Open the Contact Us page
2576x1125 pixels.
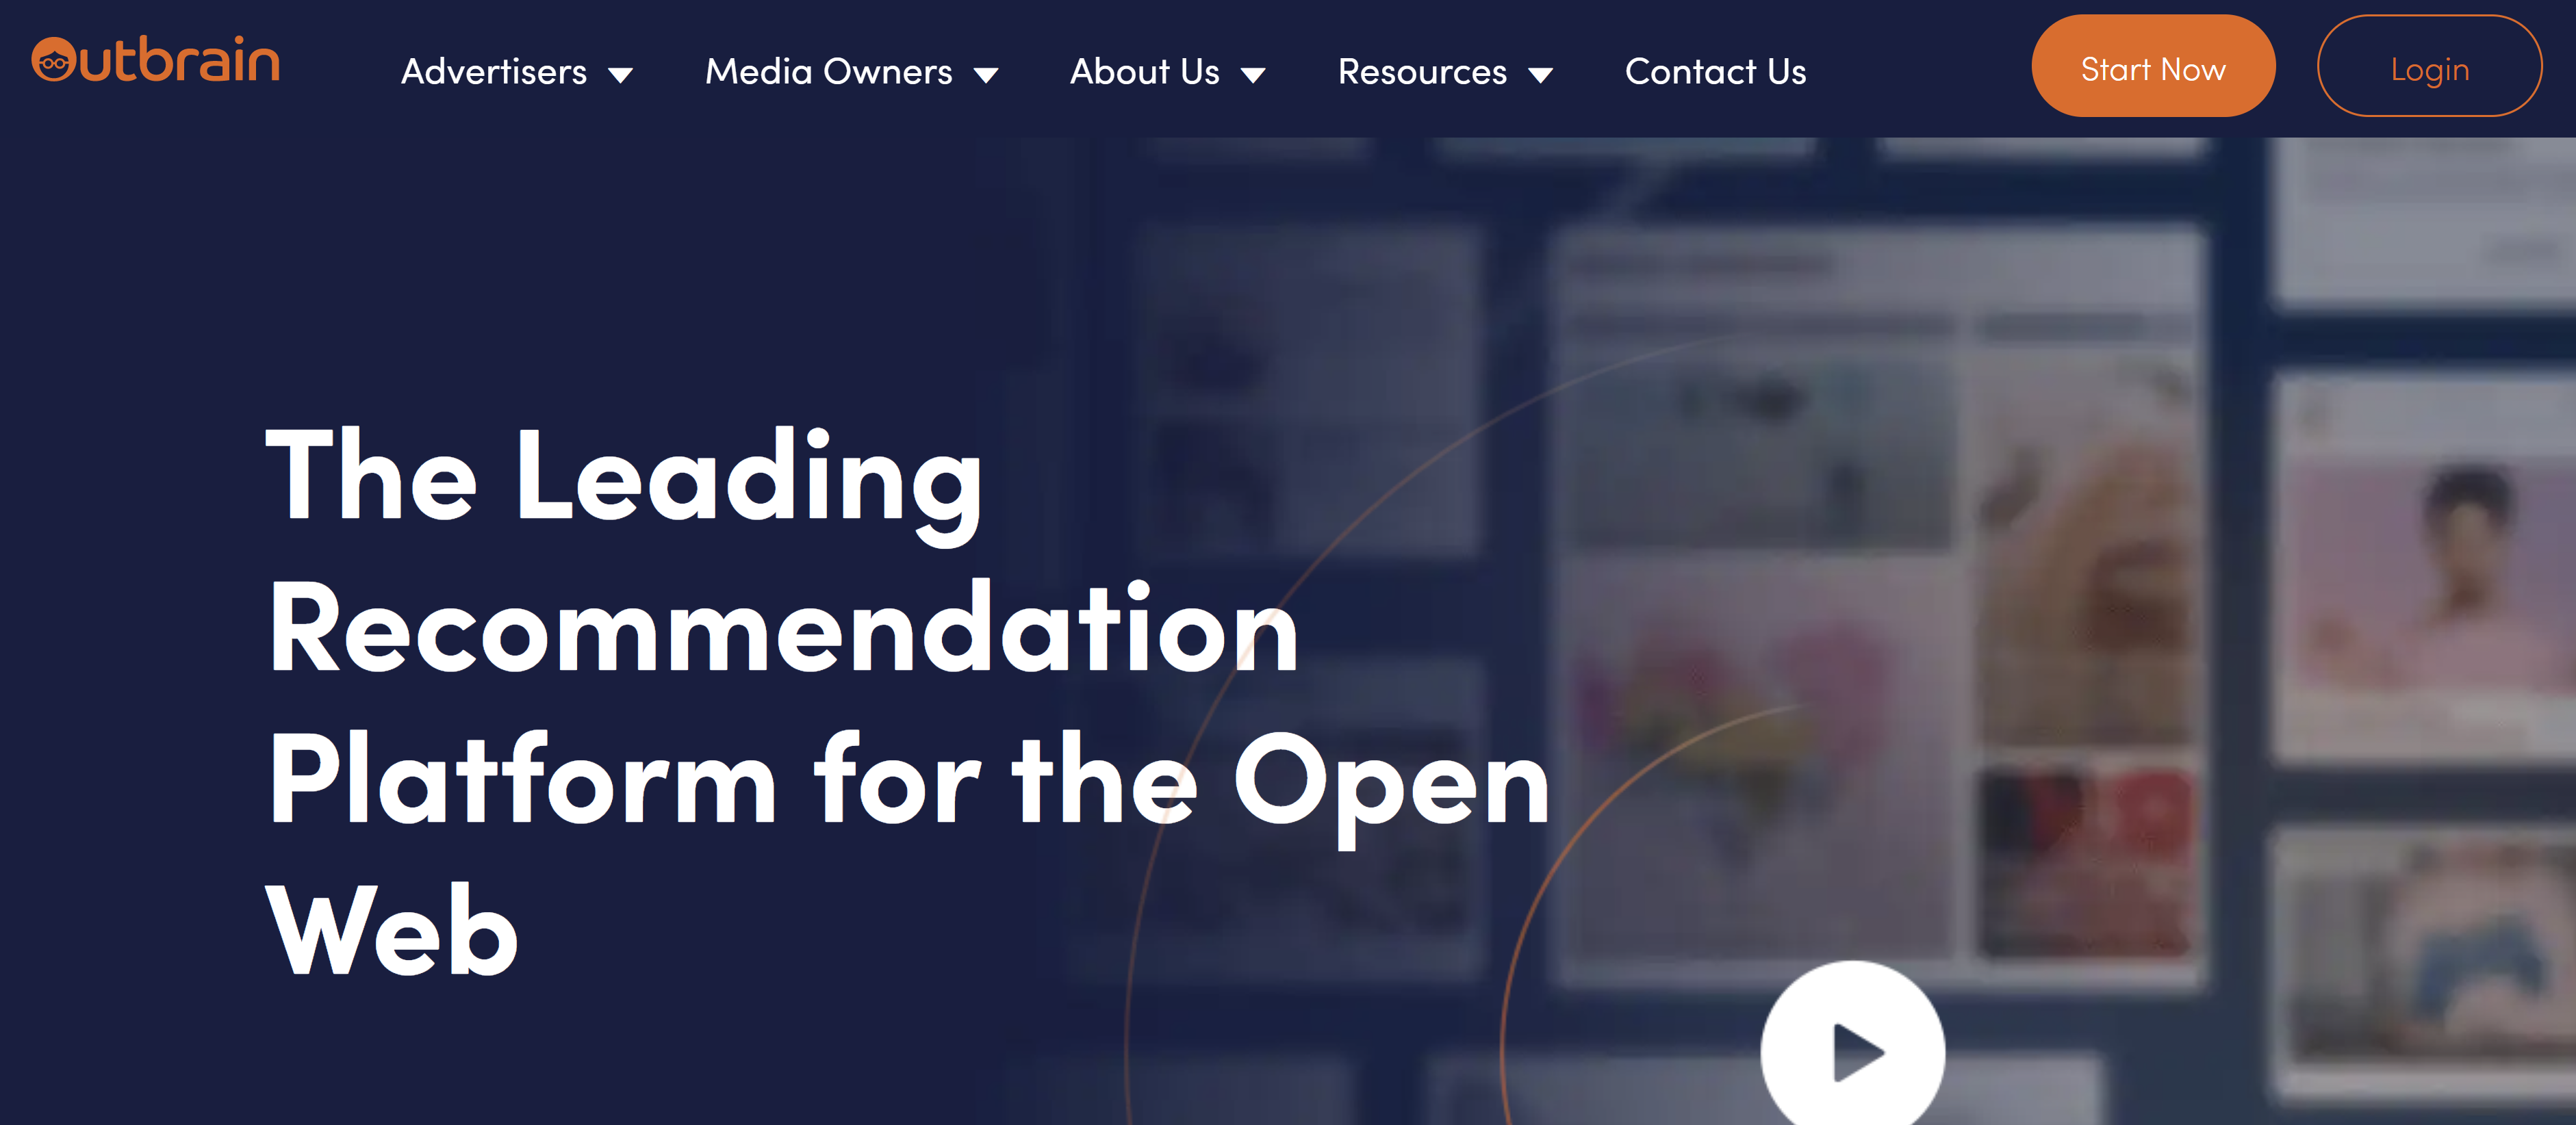pos(1715,70)
